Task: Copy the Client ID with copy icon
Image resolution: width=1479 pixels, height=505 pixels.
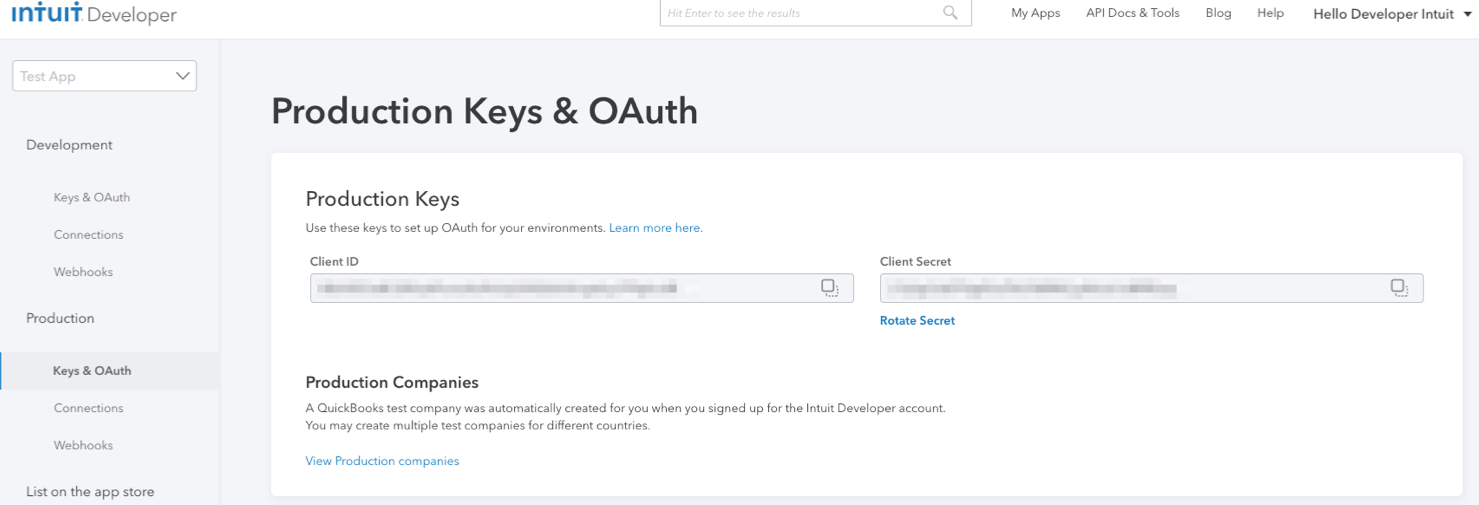Action: (830, 288)
